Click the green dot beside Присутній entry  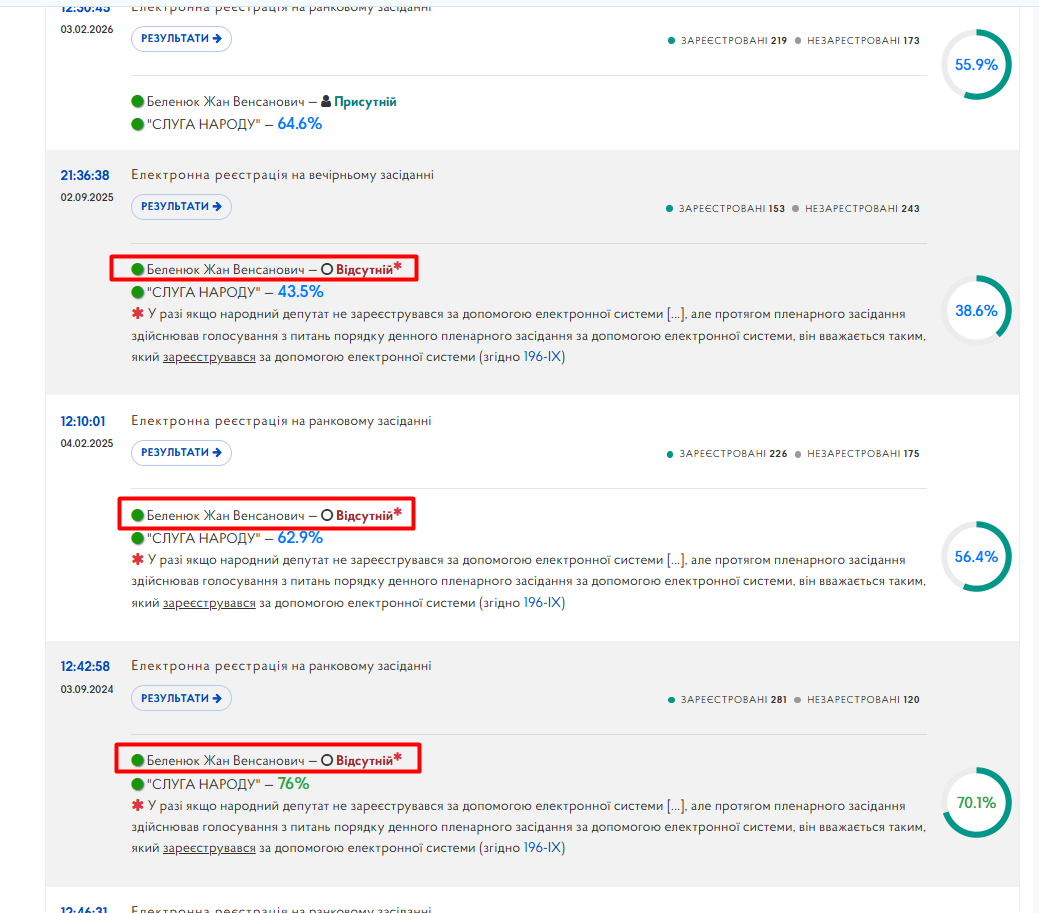click(138, 101)
